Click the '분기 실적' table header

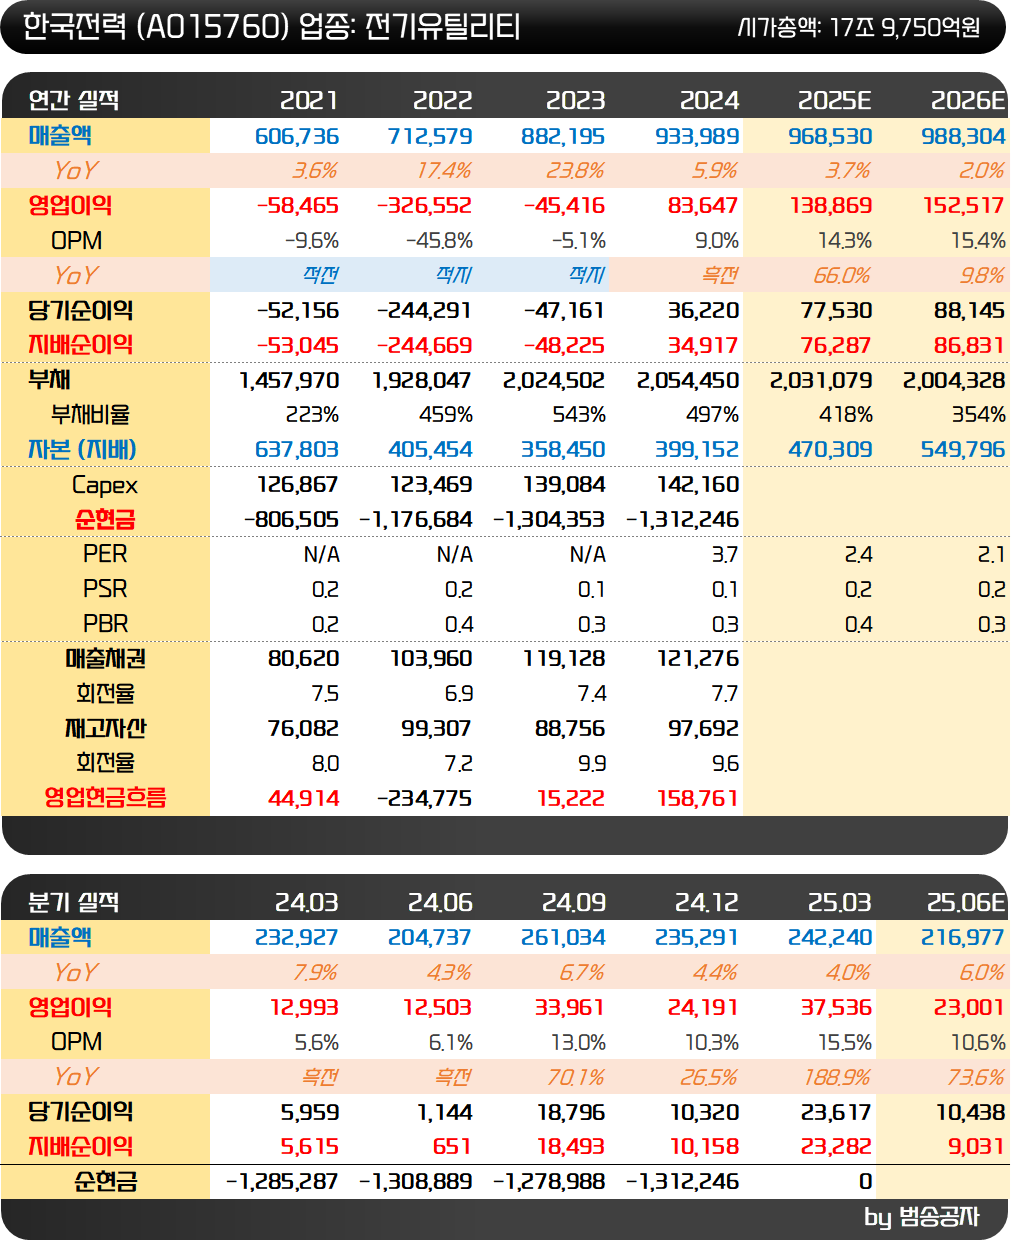point(74,902)
